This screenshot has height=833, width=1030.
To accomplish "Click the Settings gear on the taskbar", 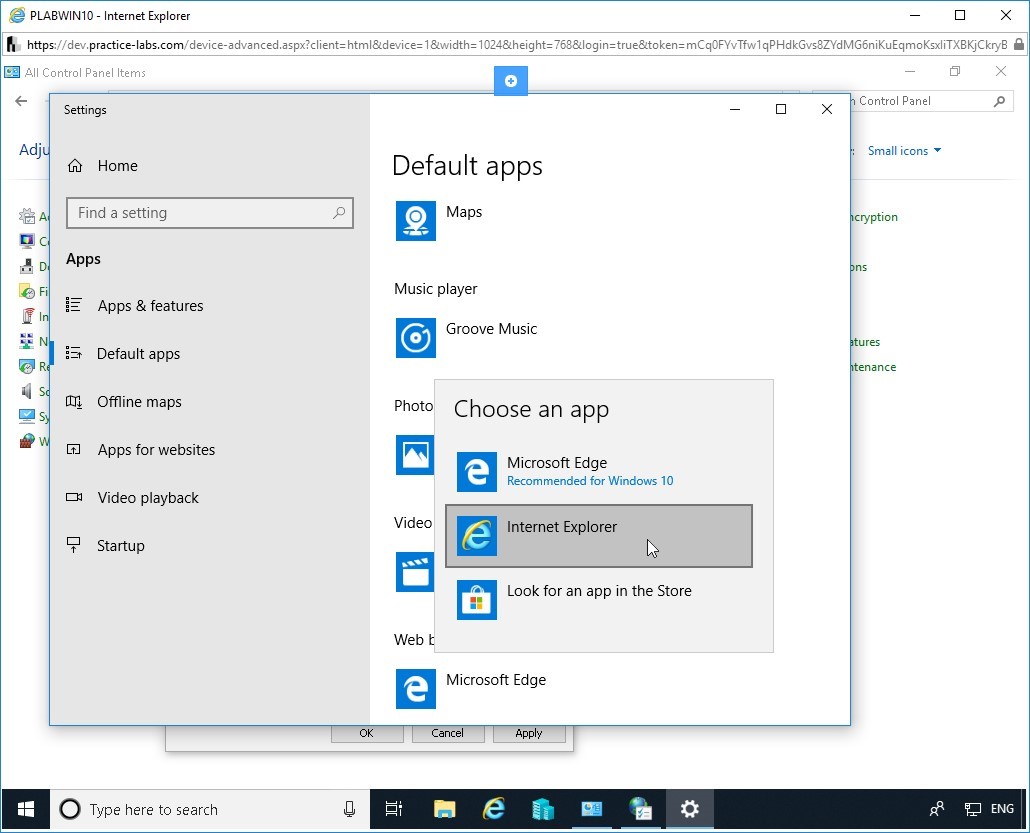I will coord(690,809).
